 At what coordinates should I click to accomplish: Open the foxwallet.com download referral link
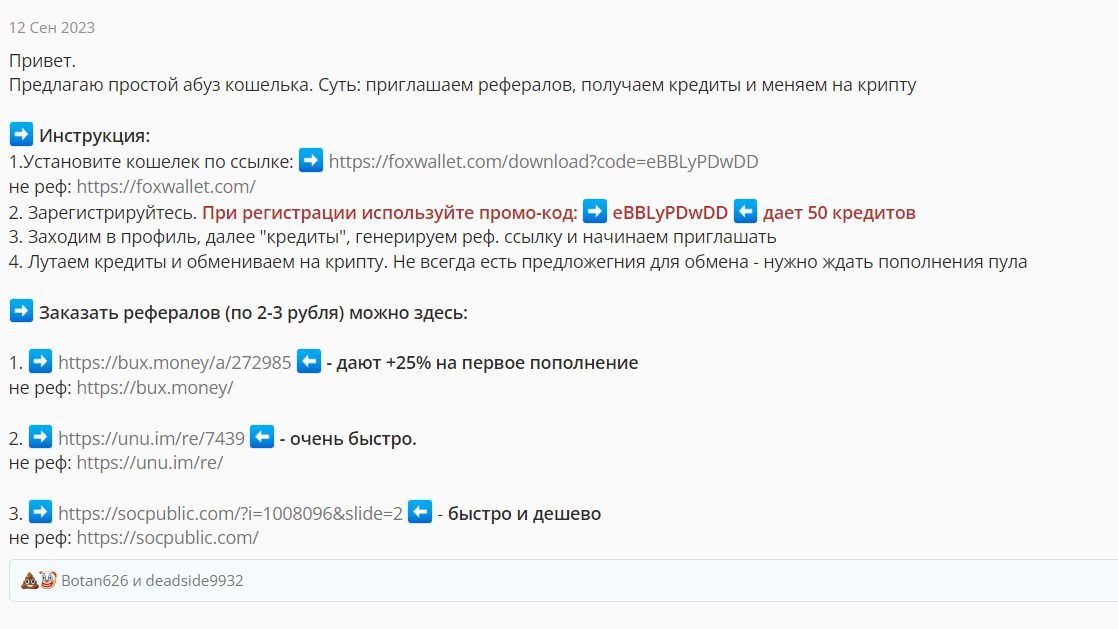point(550,161)
